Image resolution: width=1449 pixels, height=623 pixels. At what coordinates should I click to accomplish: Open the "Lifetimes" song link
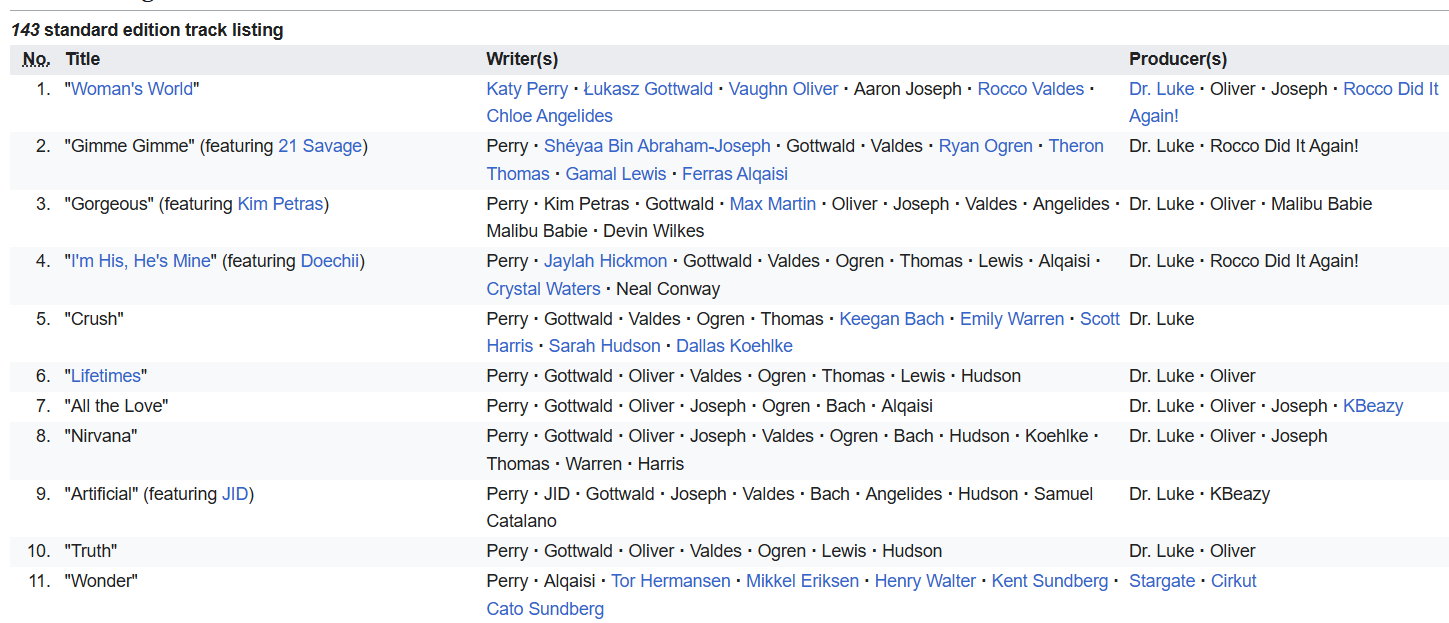[106, 376]
